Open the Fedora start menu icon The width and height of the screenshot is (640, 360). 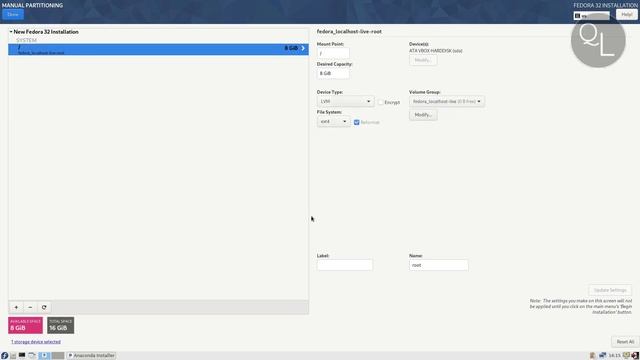tap(4, 356)
